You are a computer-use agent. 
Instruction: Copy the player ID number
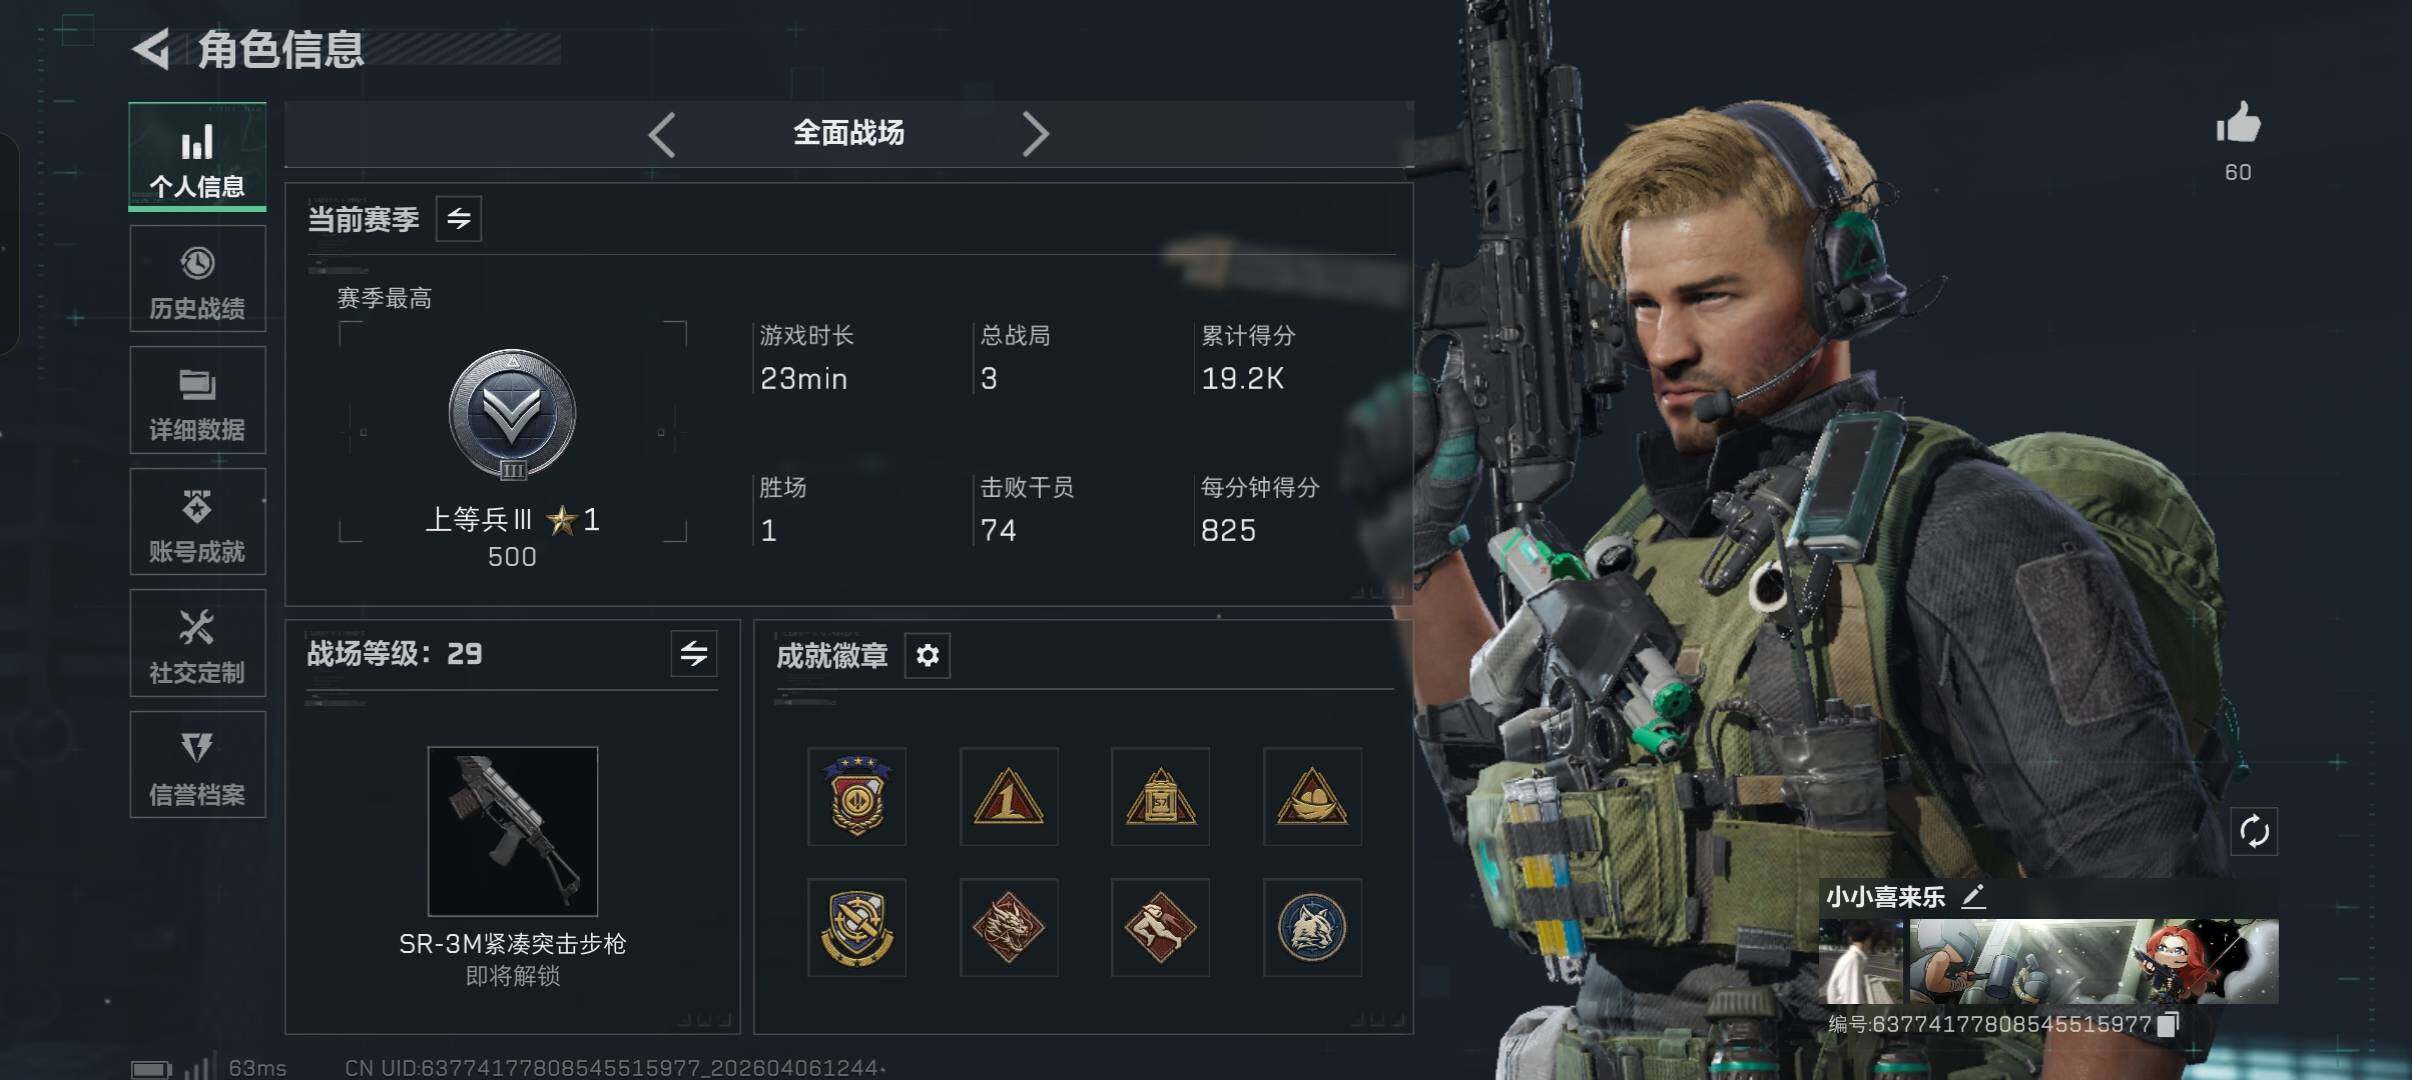tap(2167, 1024)
